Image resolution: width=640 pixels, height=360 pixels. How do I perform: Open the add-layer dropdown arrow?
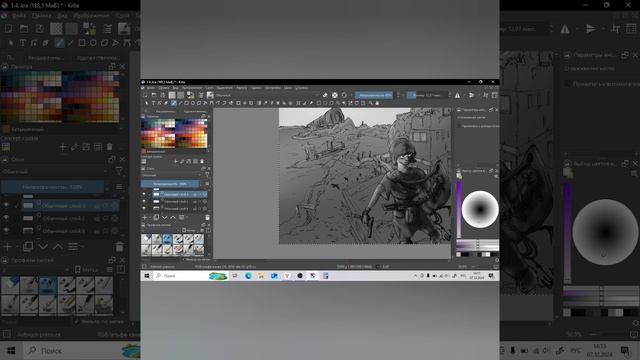150,218
